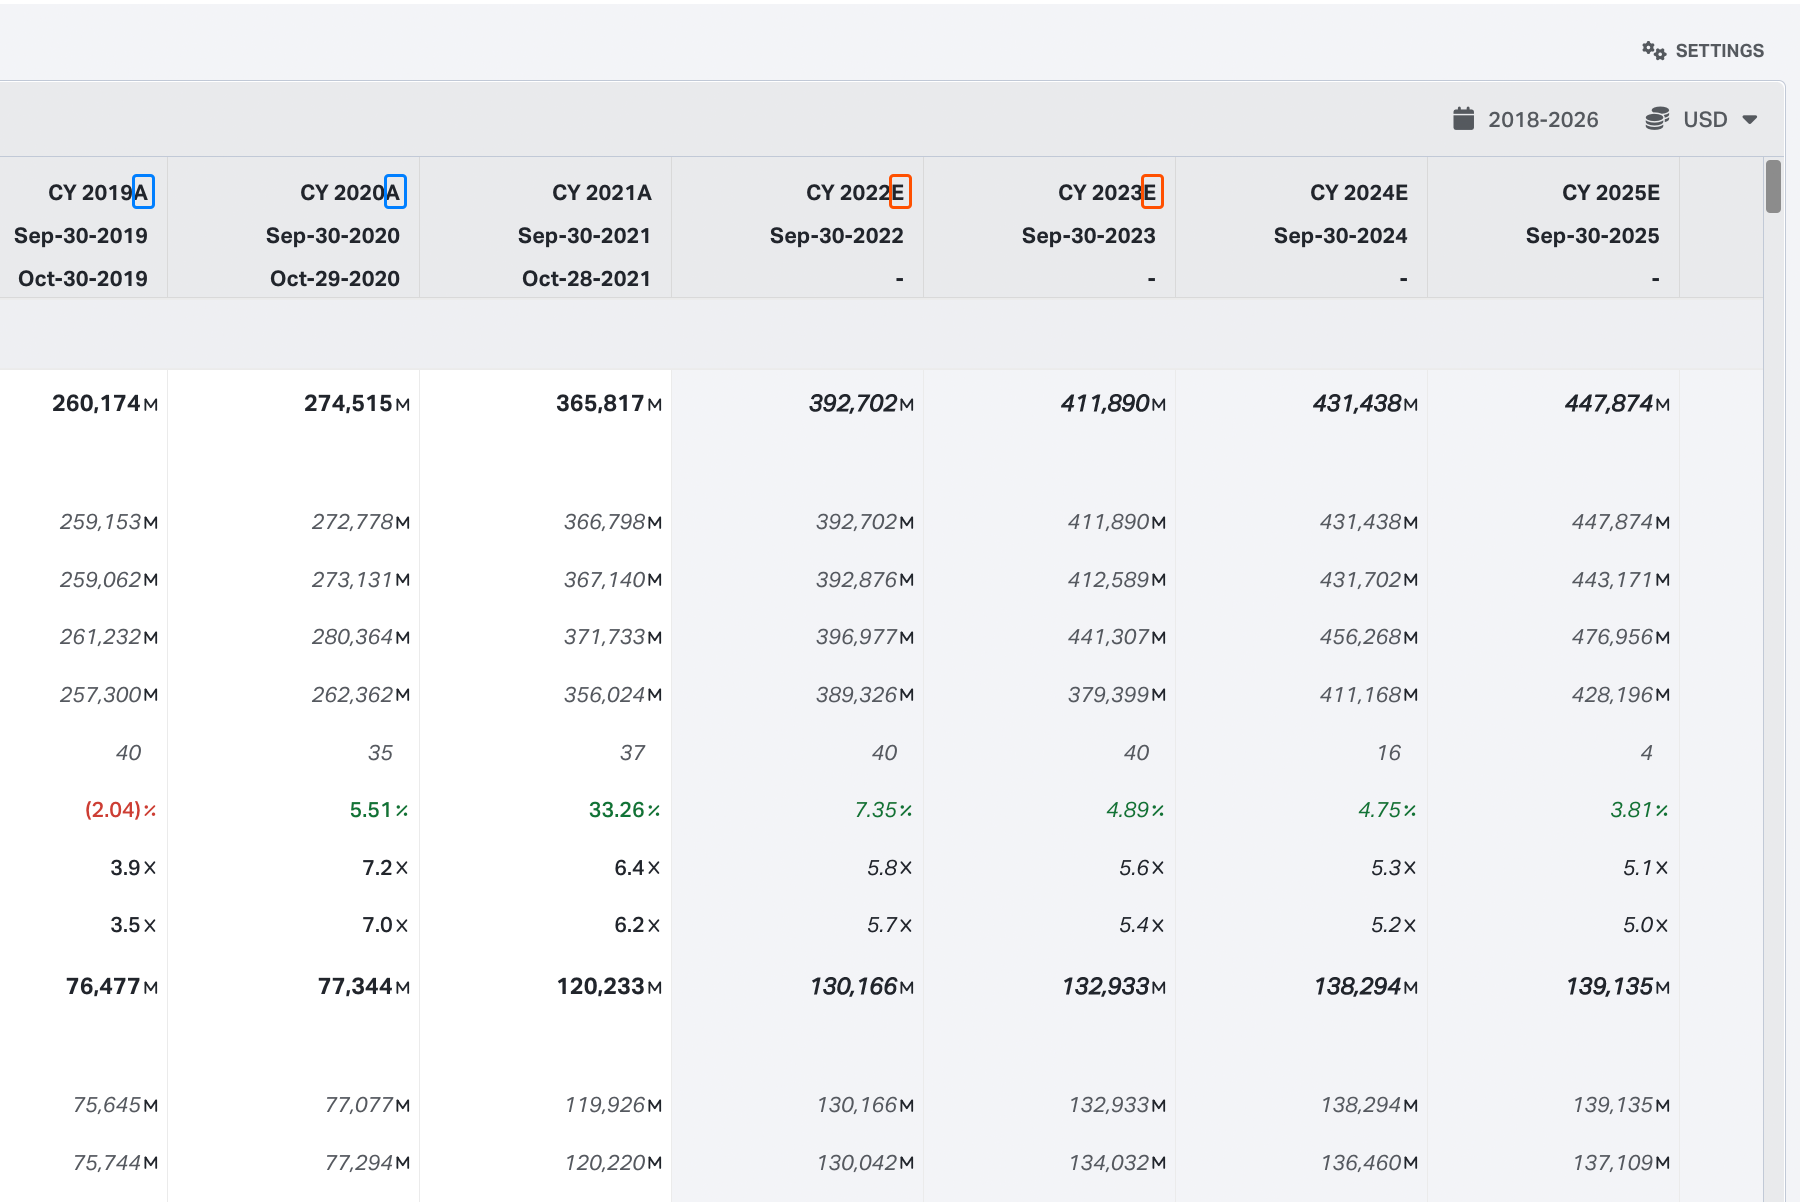Select the CY 2025E column header
This screenshot has height=1202, width=1800.
pyautogui.click(x=1611, y=192)
